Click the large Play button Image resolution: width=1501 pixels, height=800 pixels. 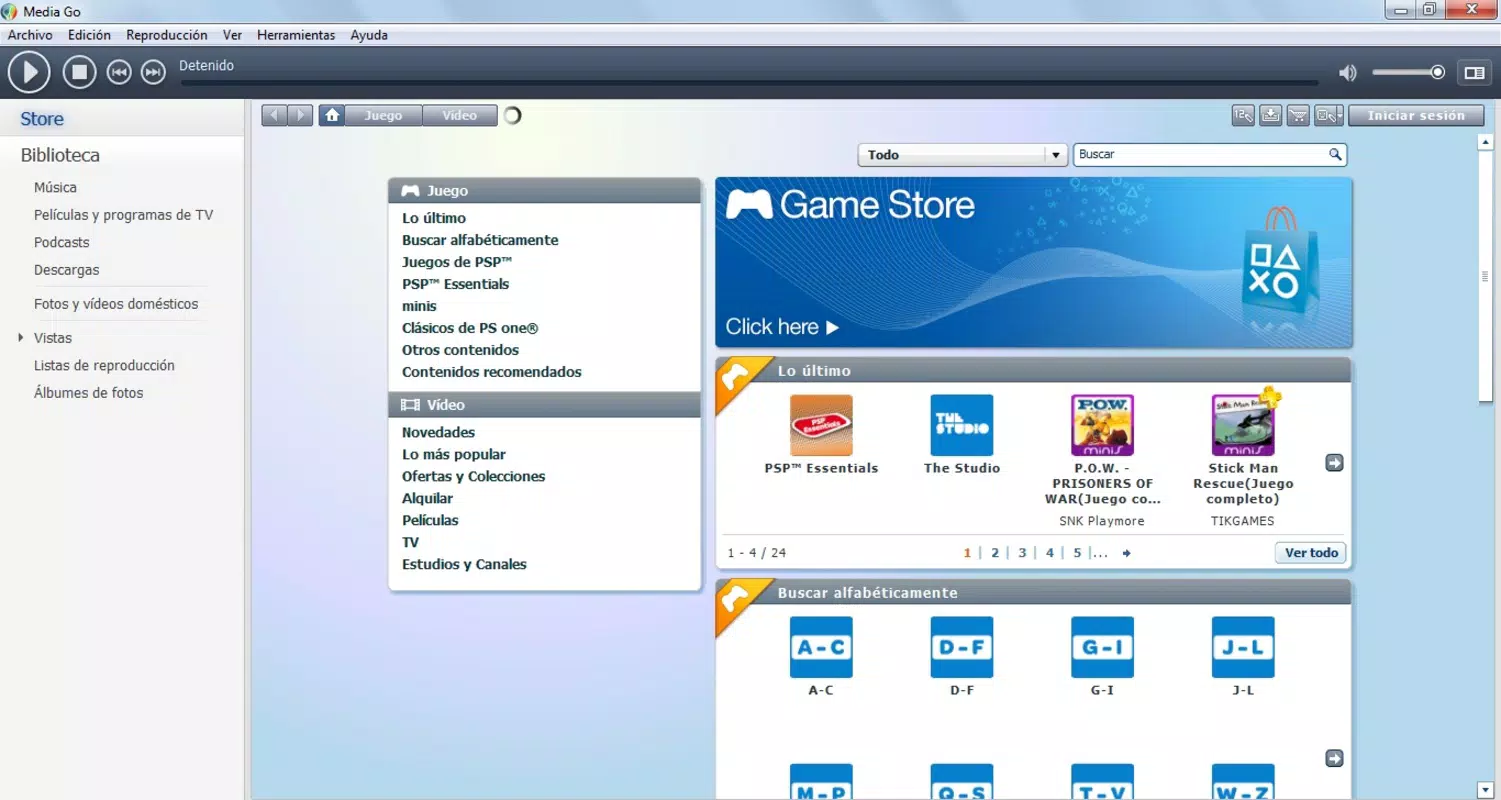[x=29, y=72]
